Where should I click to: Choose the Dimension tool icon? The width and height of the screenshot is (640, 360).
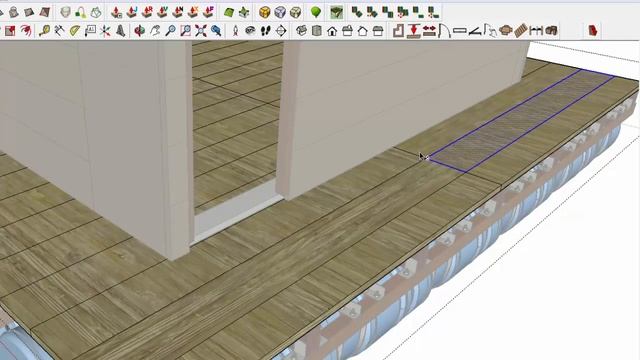point(59,31)
